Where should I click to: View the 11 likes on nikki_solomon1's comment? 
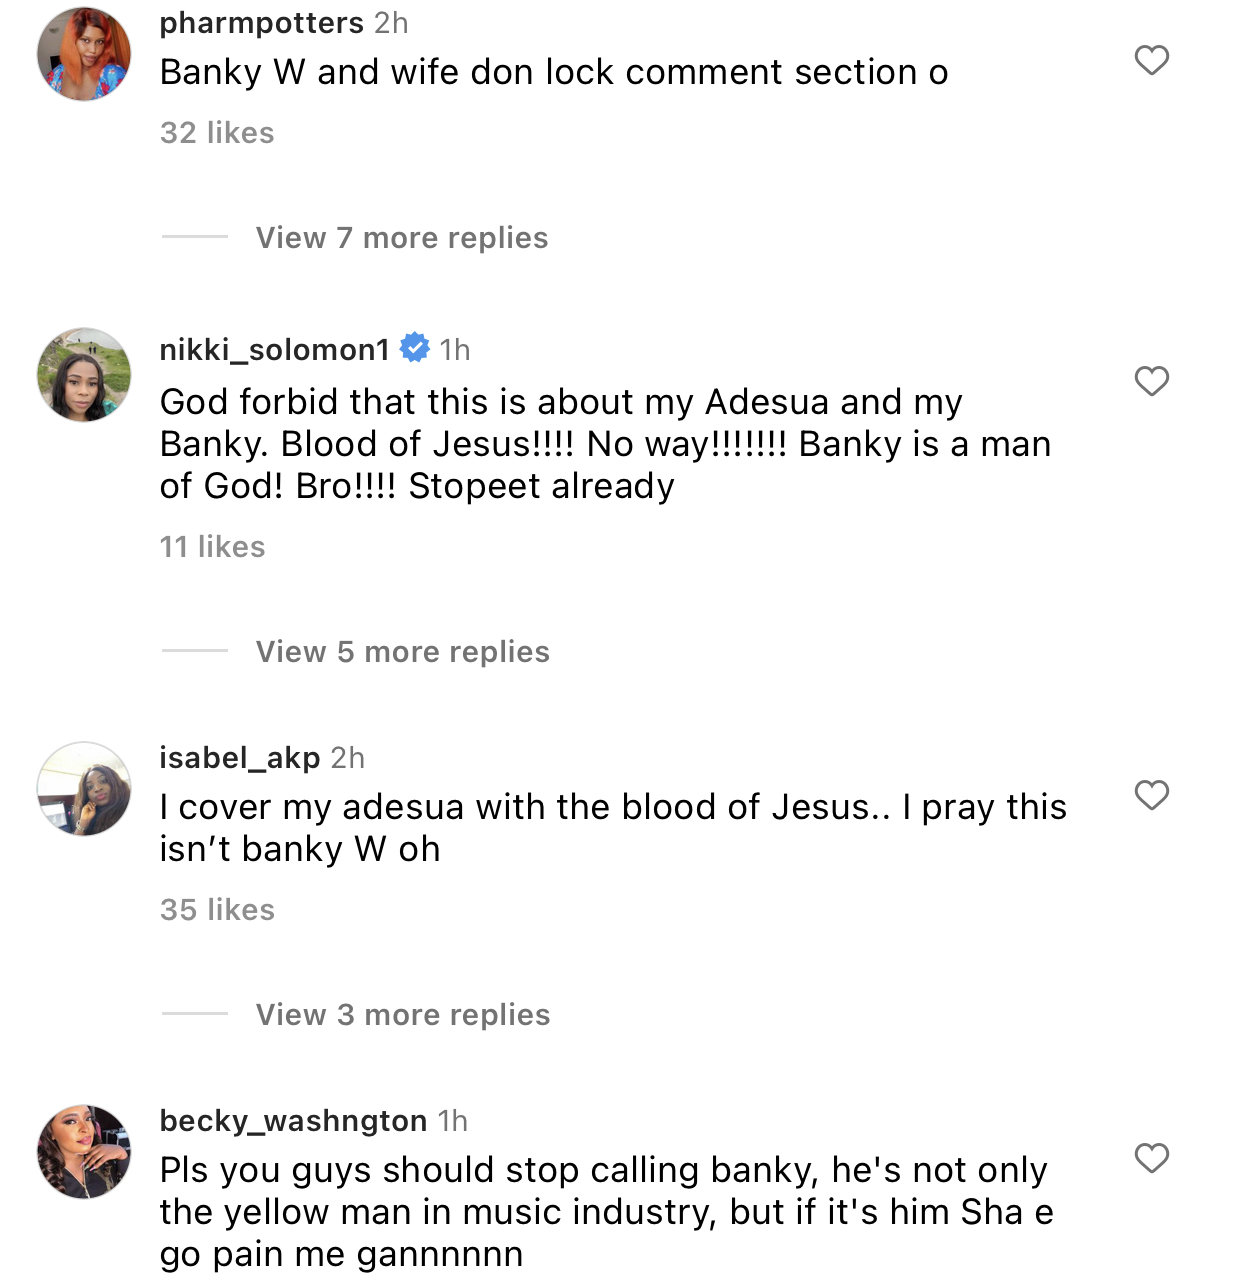(212, 547)
